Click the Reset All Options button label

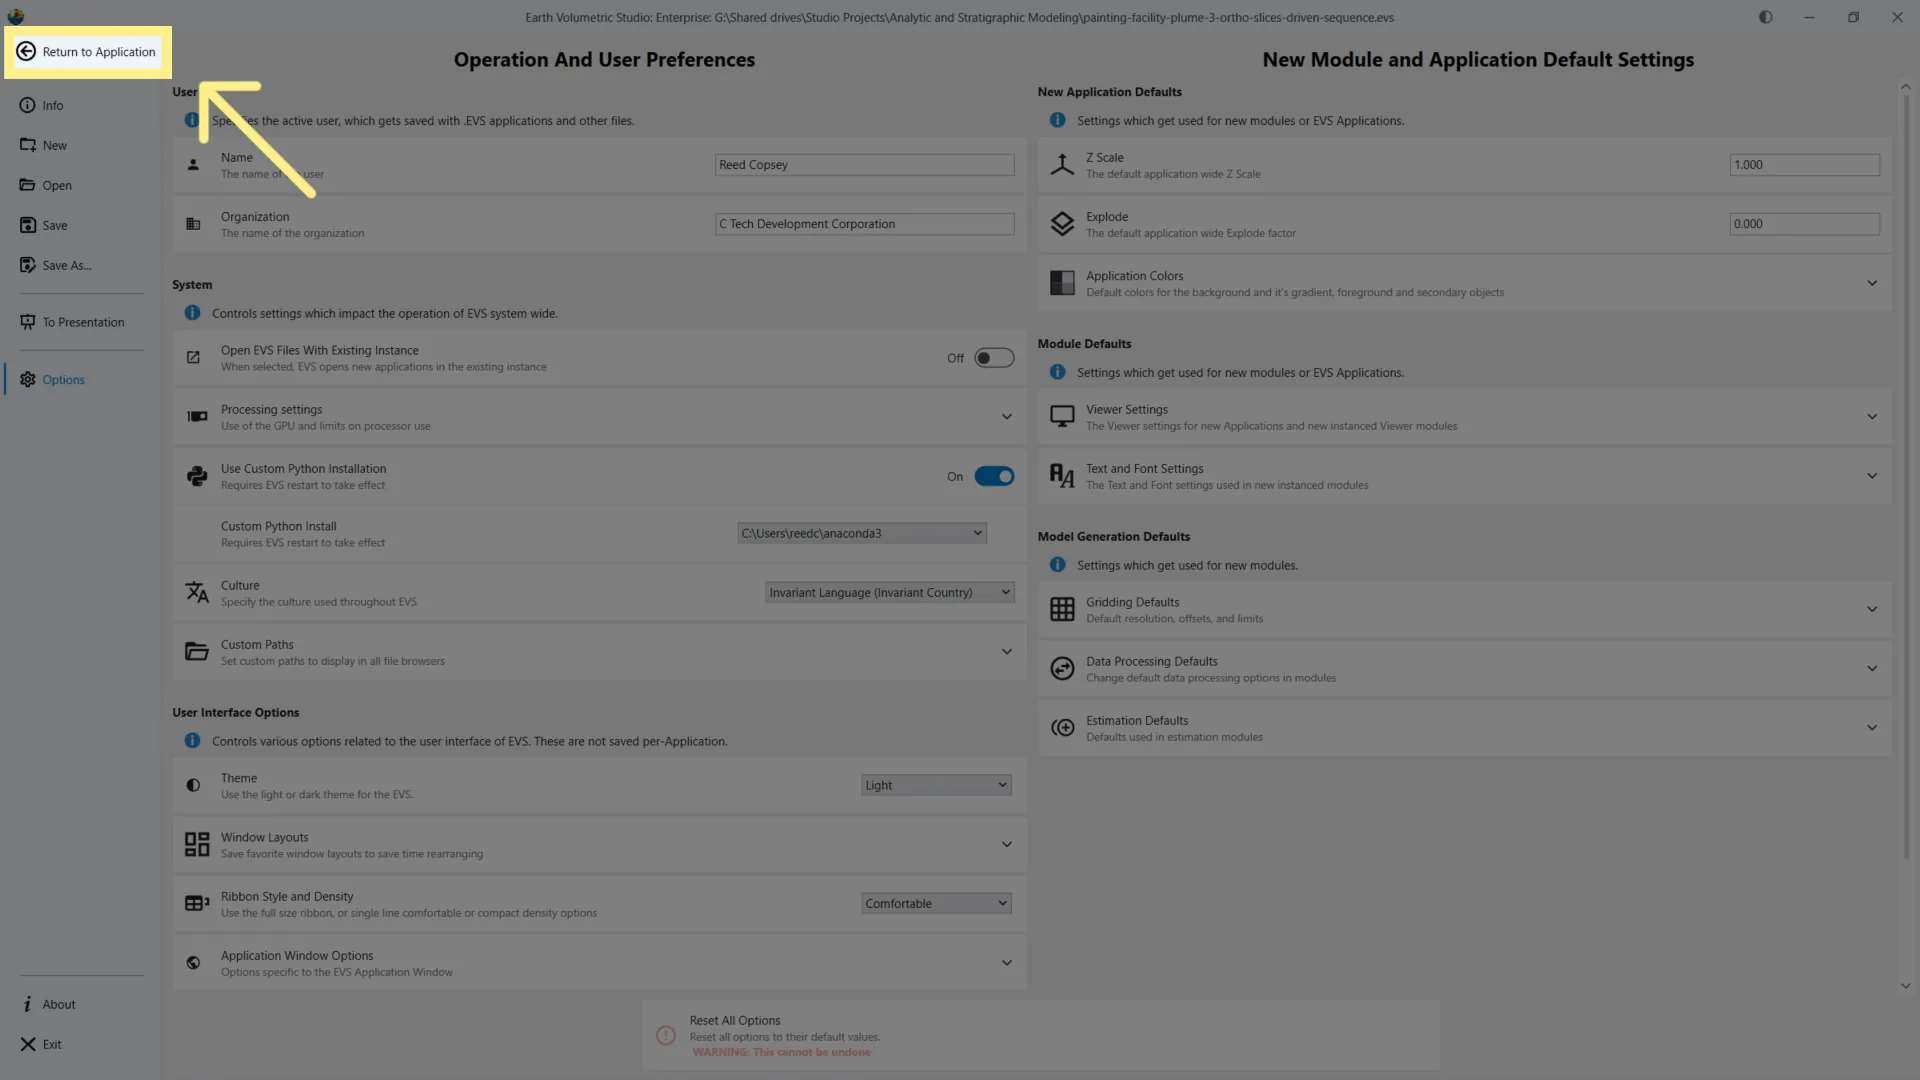(x=735, y=1020)
